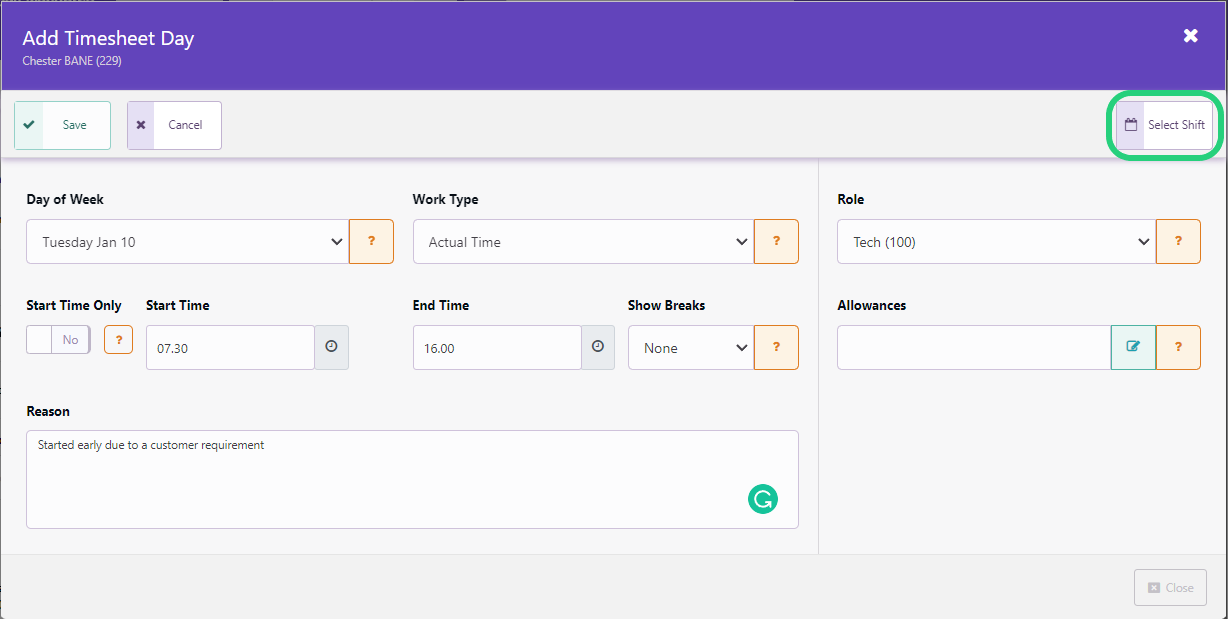Expand the Day of Week dropdown

[x=187, y=242]
